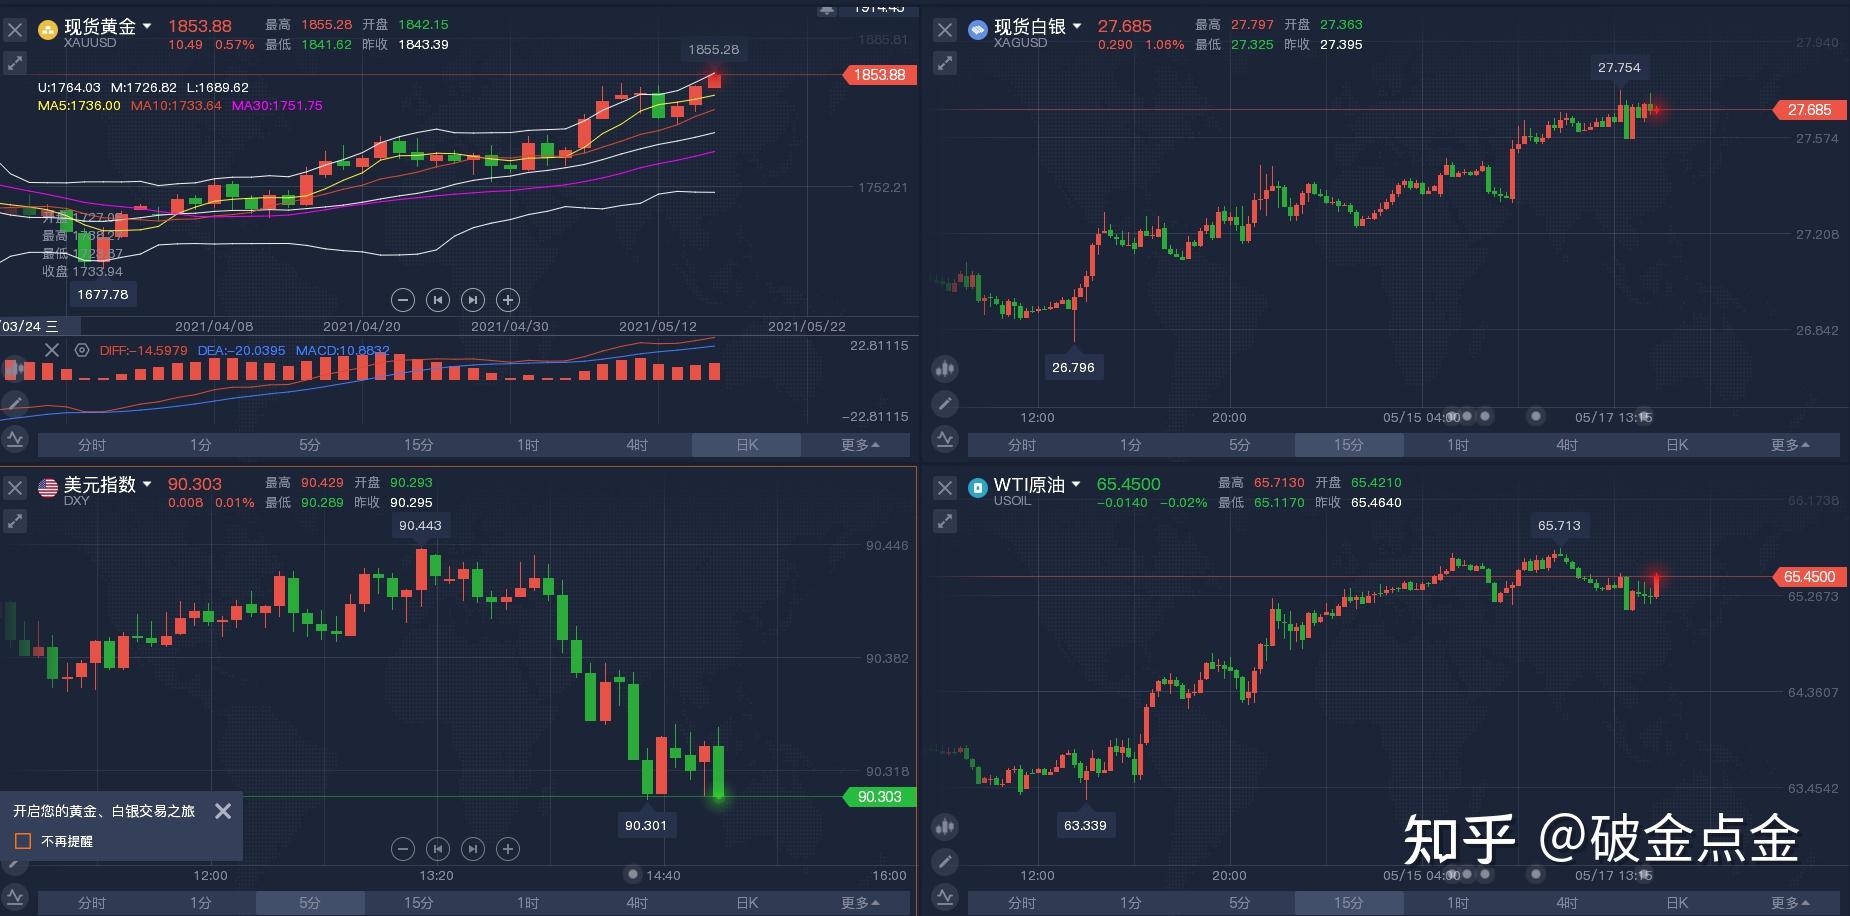Switch silver chart to 1时 timeframe
The width and height of the screenshot is (1850, 916).
1458,445
